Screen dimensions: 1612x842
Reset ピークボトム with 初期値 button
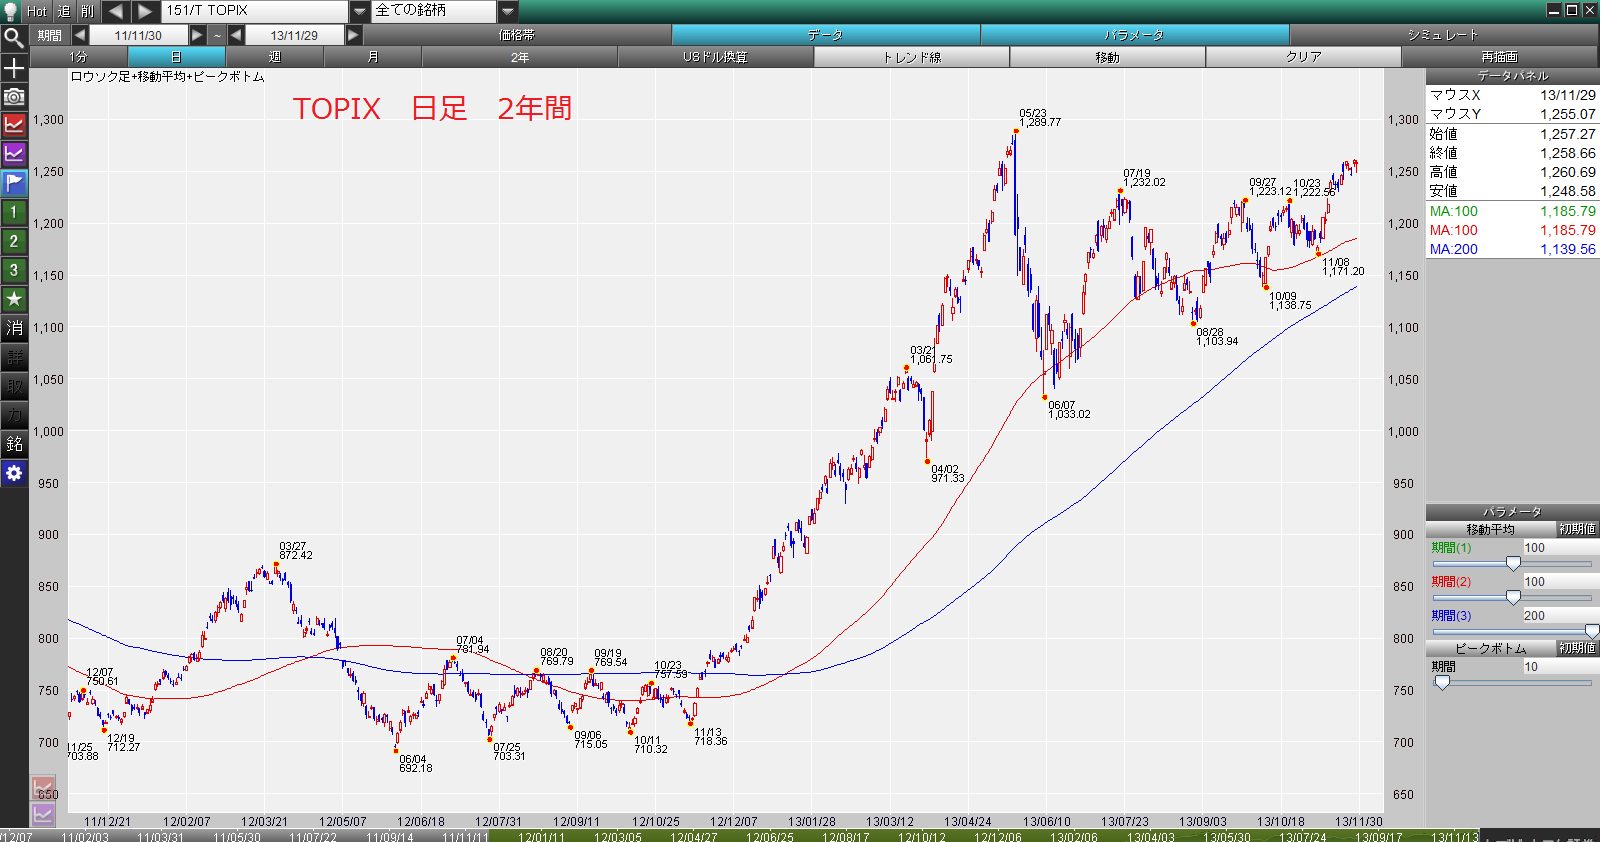point(1577,648)
